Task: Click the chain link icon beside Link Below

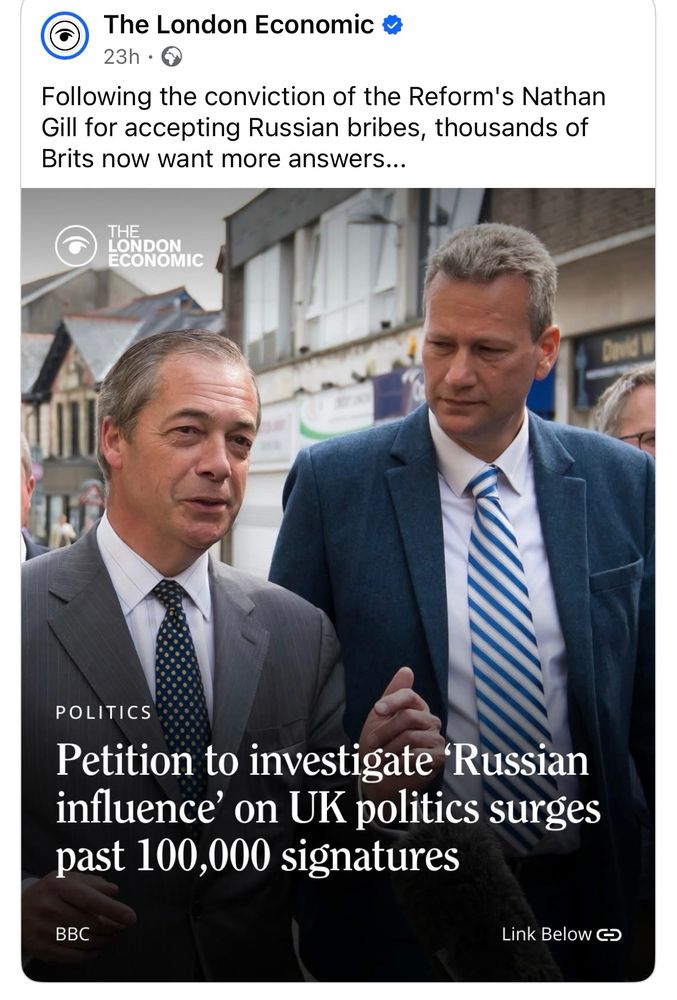Action: pos(608,935)
